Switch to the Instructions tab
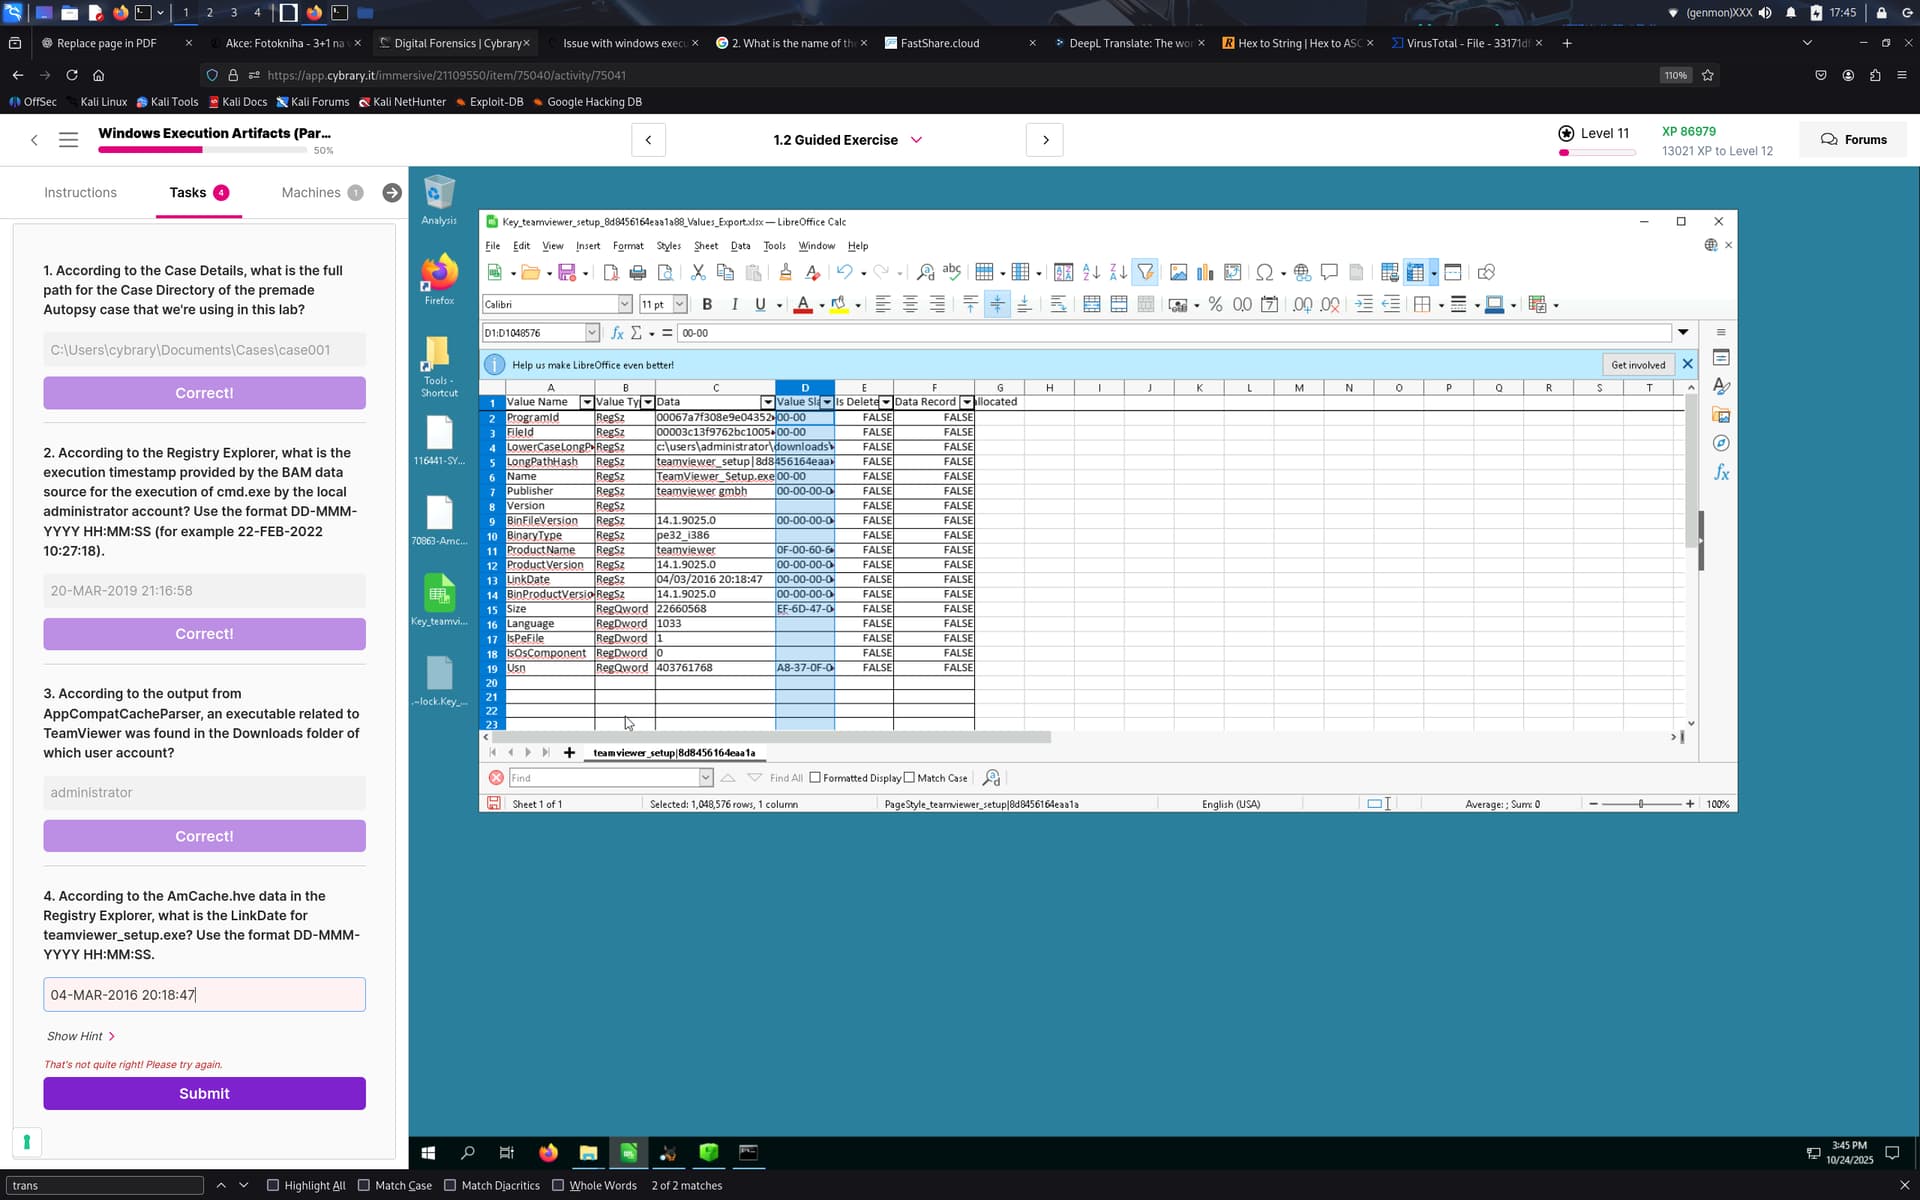 click(80, 192)
